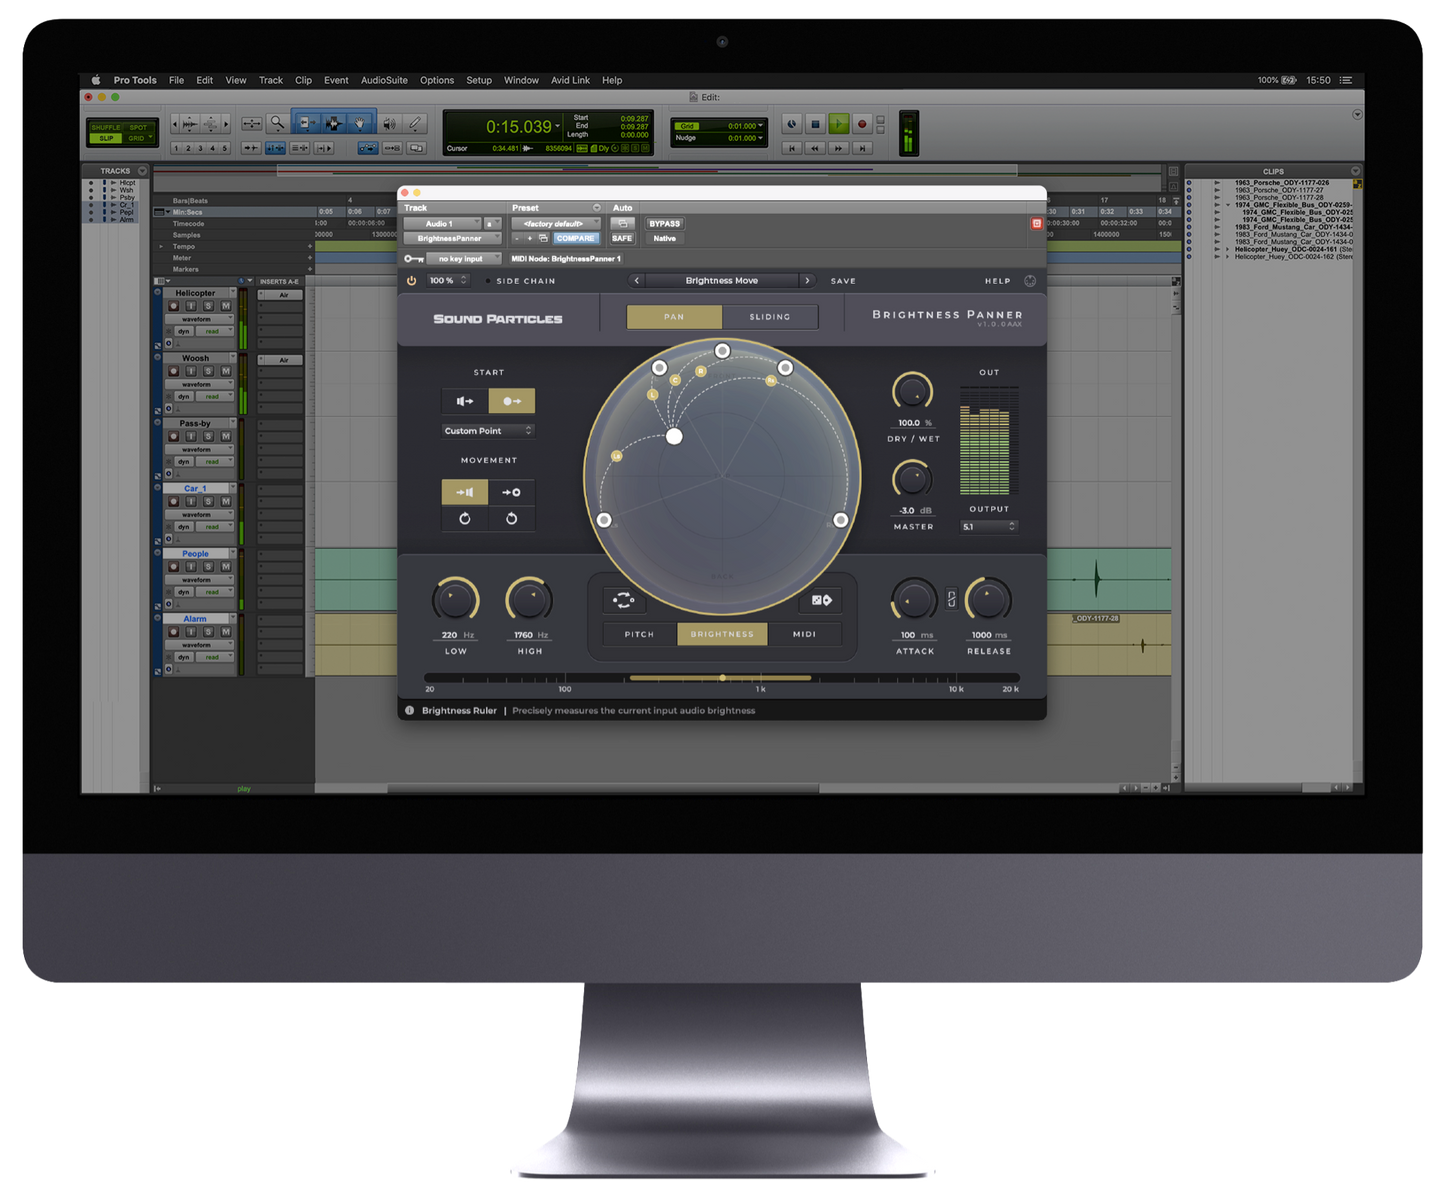Select the Grabber hand tool in the toolbar
The width and height of the screenshot is (1445, 1199).
[359, 123]
